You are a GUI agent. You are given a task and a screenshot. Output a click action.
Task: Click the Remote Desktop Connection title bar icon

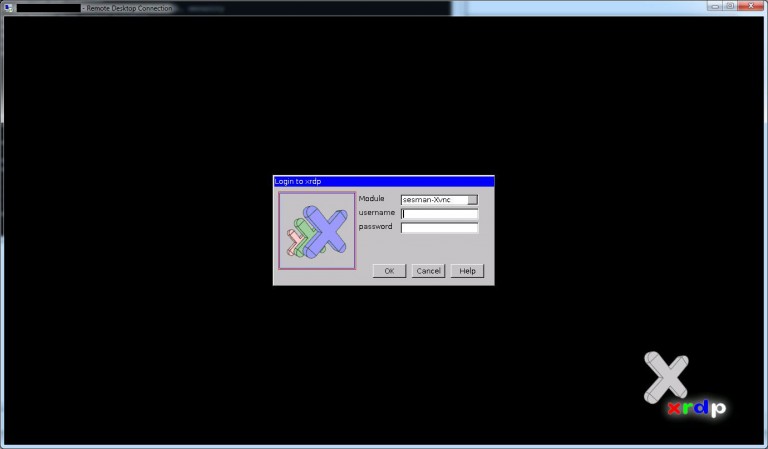(8, 8)
